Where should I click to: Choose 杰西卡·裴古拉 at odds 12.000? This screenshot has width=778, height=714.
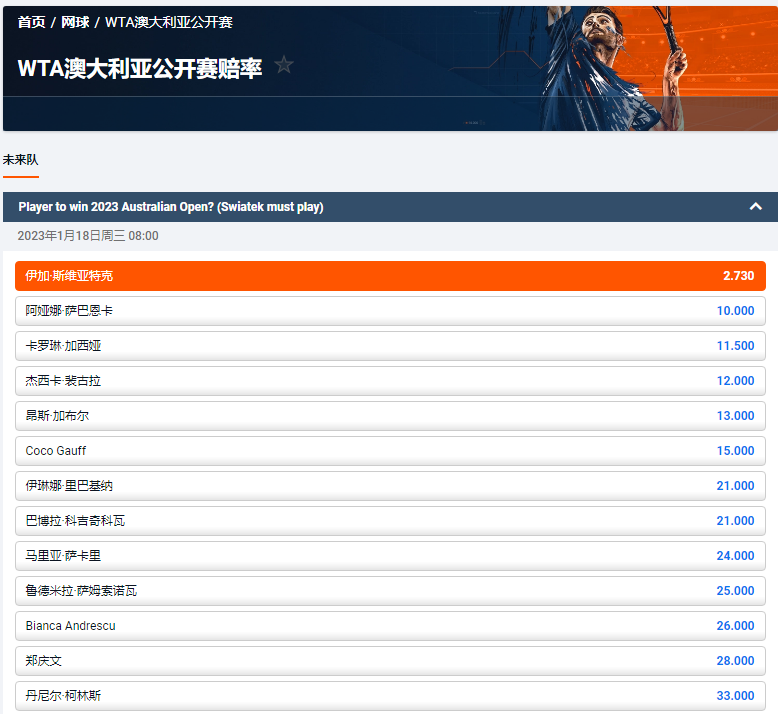(390, 381)
